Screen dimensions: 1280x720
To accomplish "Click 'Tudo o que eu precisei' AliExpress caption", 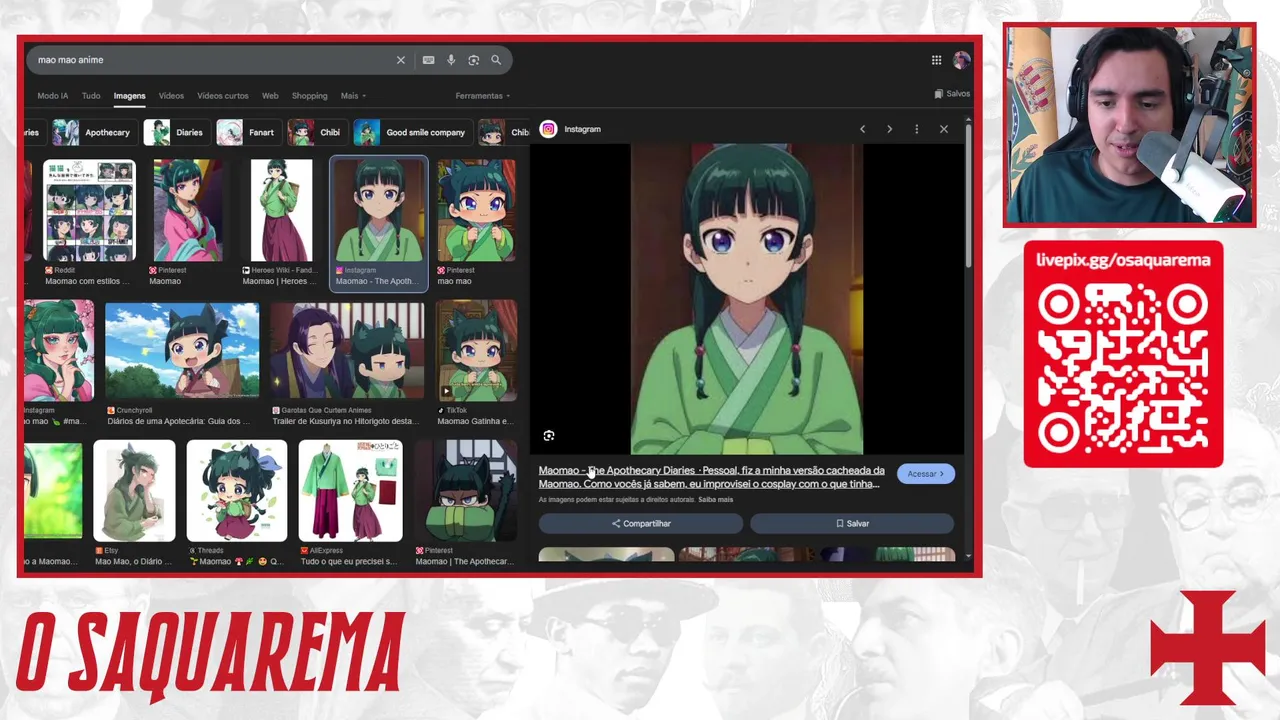I will coord(350,561).
